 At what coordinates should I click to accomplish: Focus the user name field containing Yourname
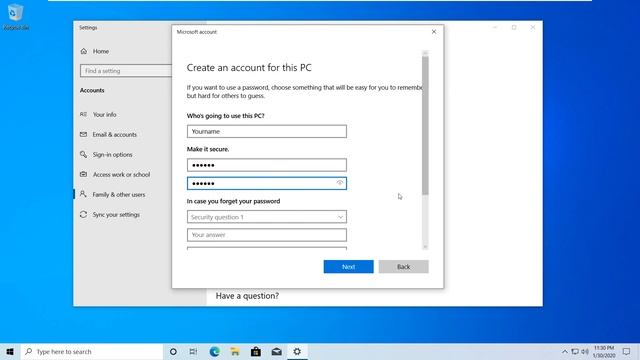pyautogui.click(x=267, y=131)
